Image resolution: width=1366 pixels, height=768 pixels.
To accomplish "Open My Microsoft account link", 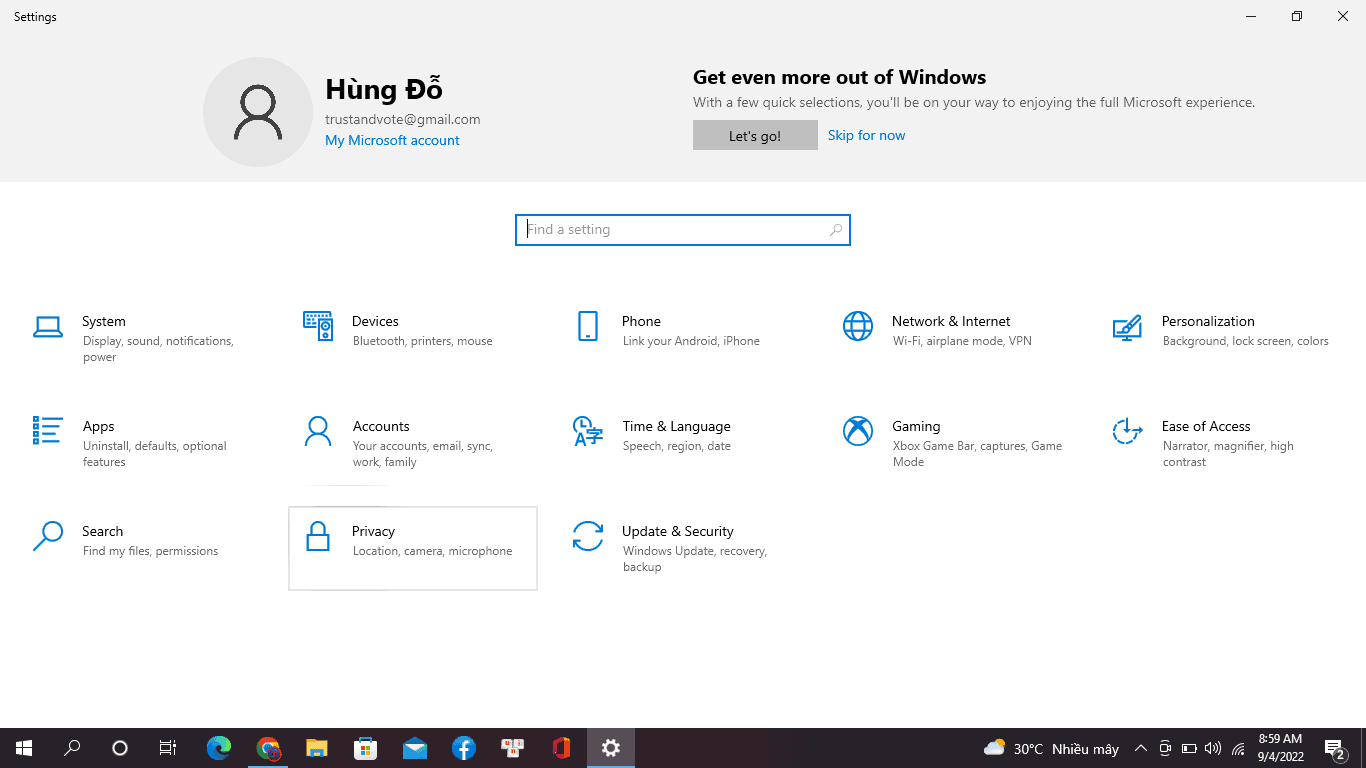I will [392, 140].
